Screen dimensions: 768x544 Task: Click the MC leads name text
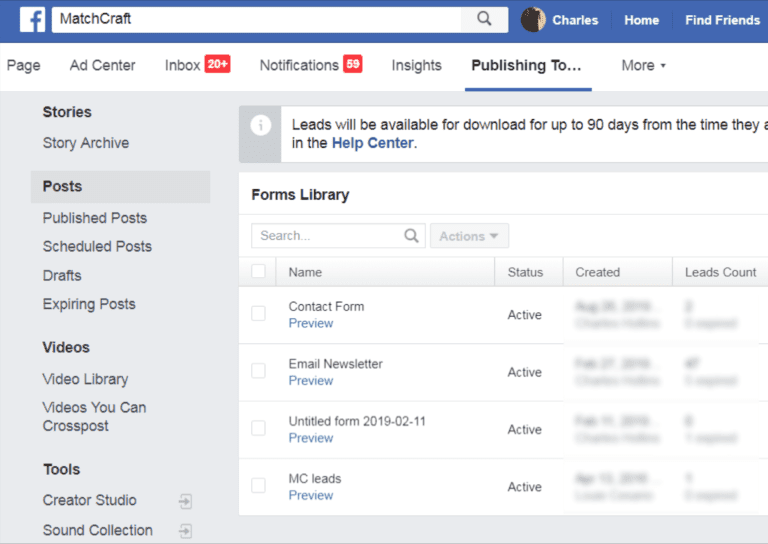pos(315,478)
